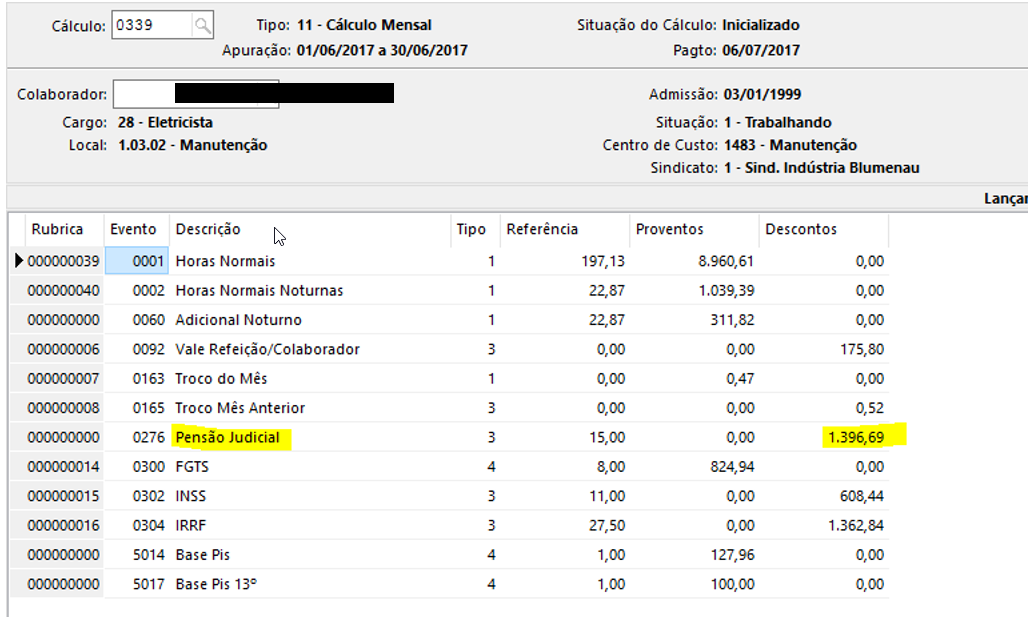The height and width of the screenshot is (617, 1033).
Task: Click the Descontos column header
Action: click(x=800, y=229)
